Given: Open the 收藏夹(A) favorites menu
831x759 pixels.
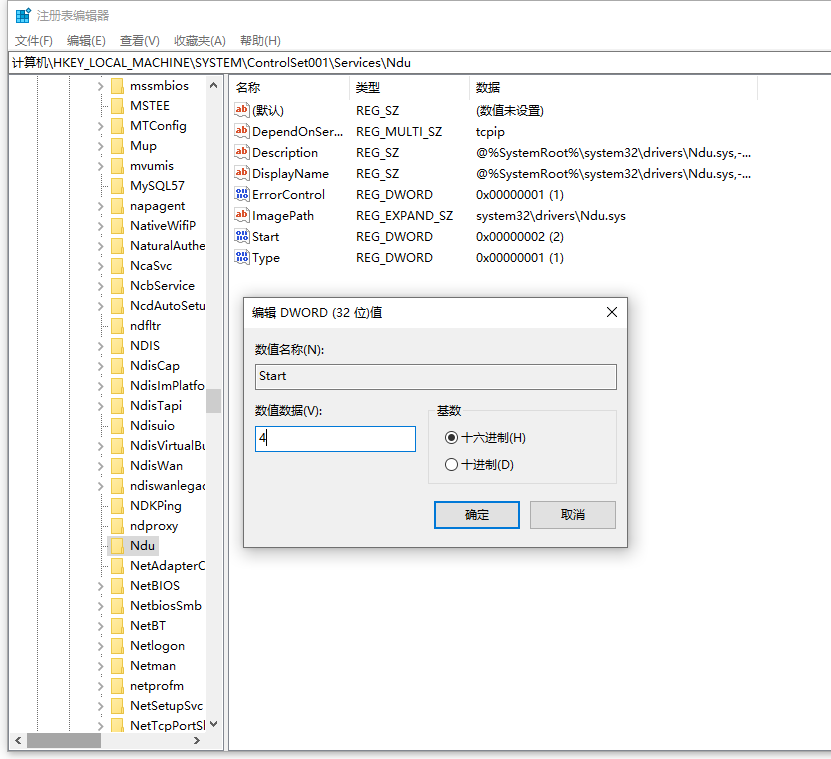Looking at the screenshot, I should [200, 40].
